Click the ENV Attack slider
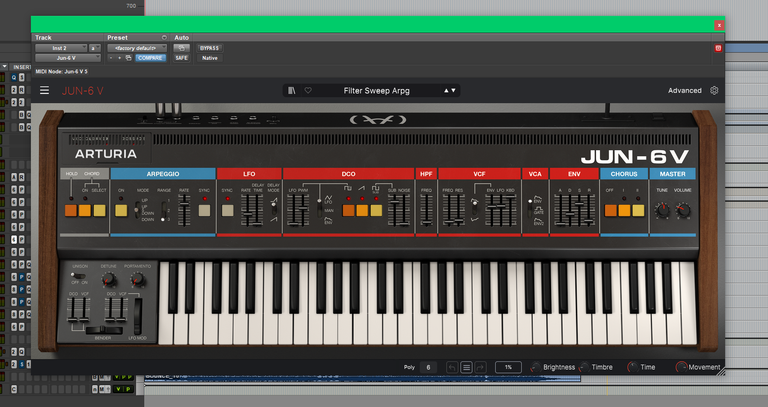This screenshot has width=768, height=407. click(560, 210)
